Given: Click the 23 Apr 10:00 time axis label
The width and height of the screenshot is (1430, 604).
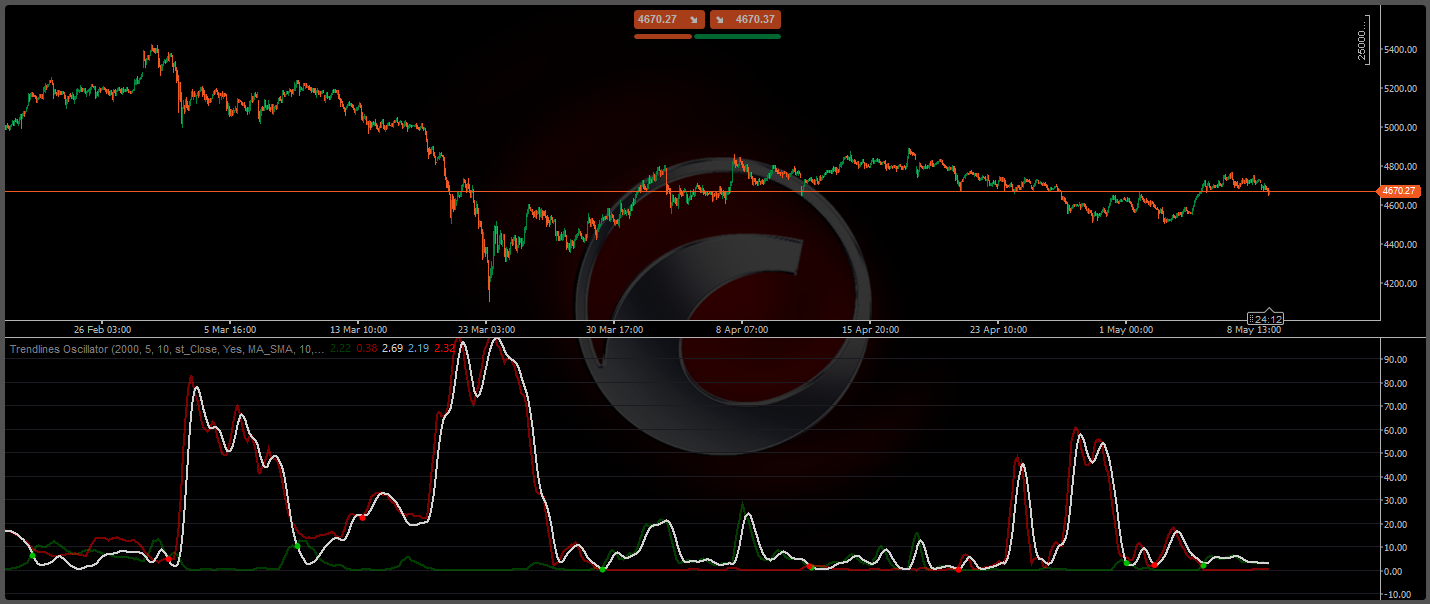Looking at the screenshot, I should pyautogui.click(x=999, y=329).
